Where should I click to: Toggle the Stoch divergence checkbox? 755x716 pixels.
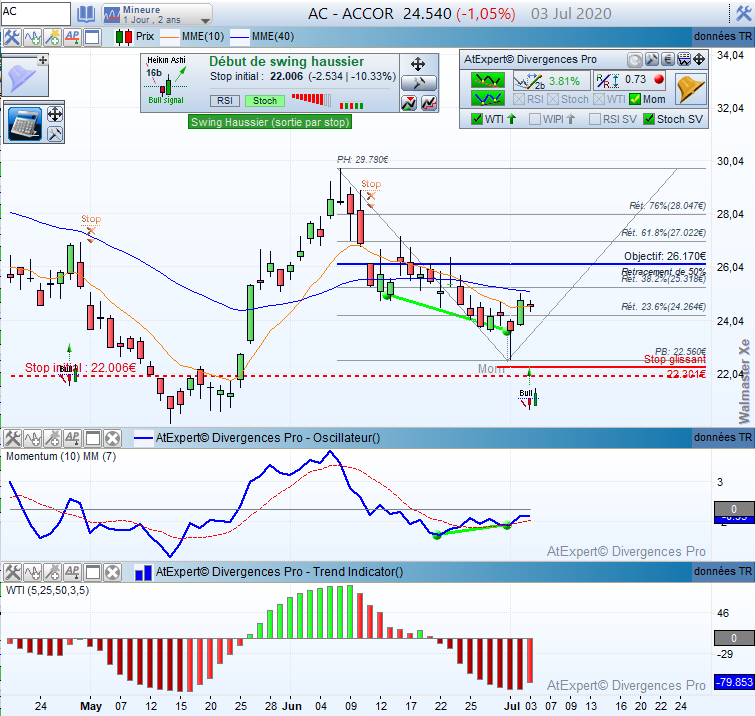point(553,99)
